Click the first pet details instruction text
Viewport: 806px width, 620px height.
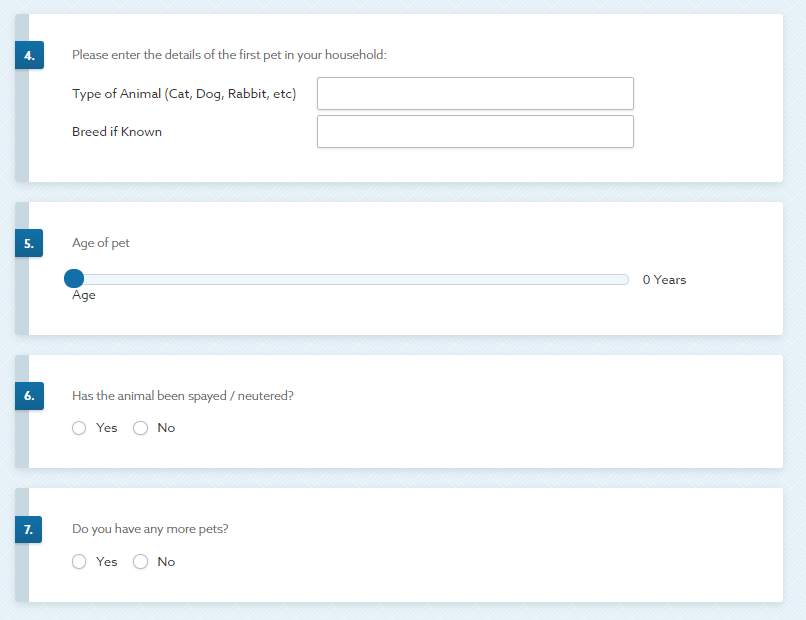click(229, 55)
